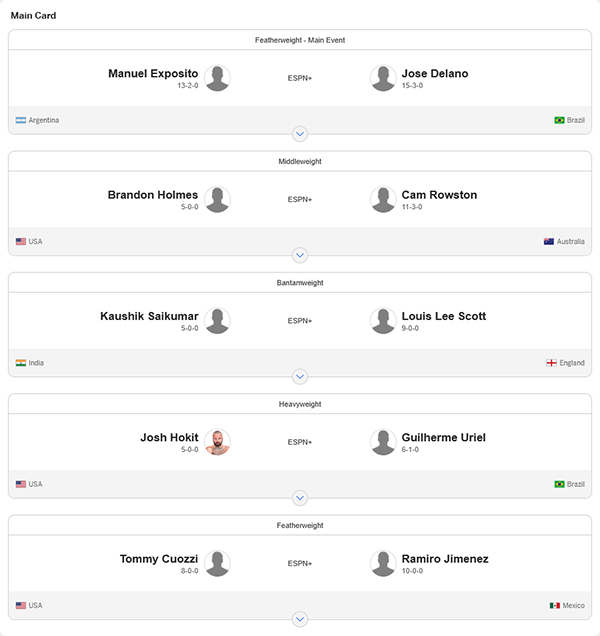Click Jose Delano's profile silhouette
This screenshot has width=600, height=636.
tap(383, 78)
